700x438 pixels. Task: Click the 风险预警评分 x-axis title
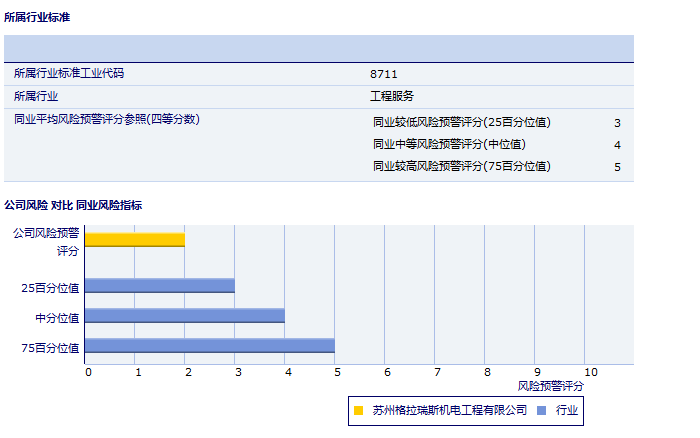(550, 385)
